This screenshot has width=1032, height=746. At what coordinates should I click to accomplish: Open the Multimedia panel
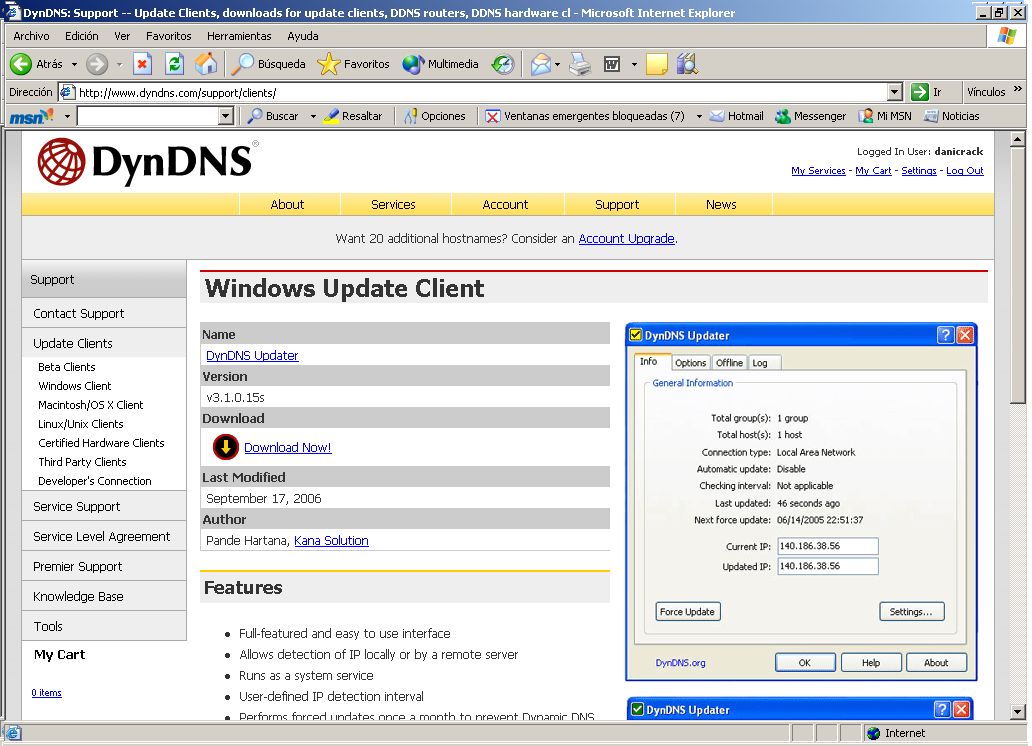440,64
